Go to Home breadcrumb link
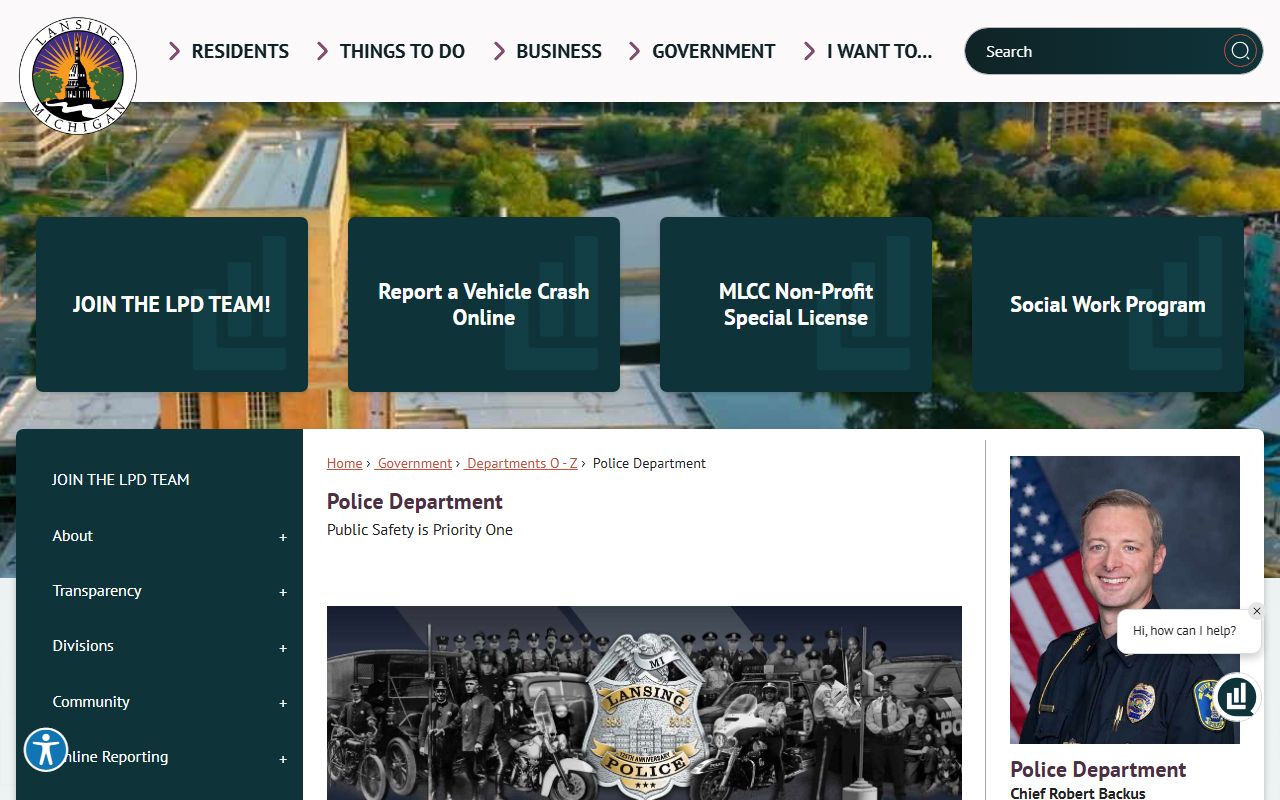 click(345, 463)
